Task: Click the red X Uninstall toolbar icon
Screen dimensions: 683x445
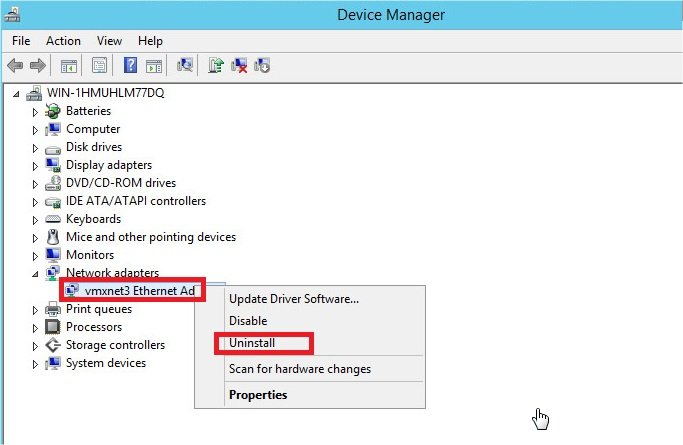Action: (239, 66)
